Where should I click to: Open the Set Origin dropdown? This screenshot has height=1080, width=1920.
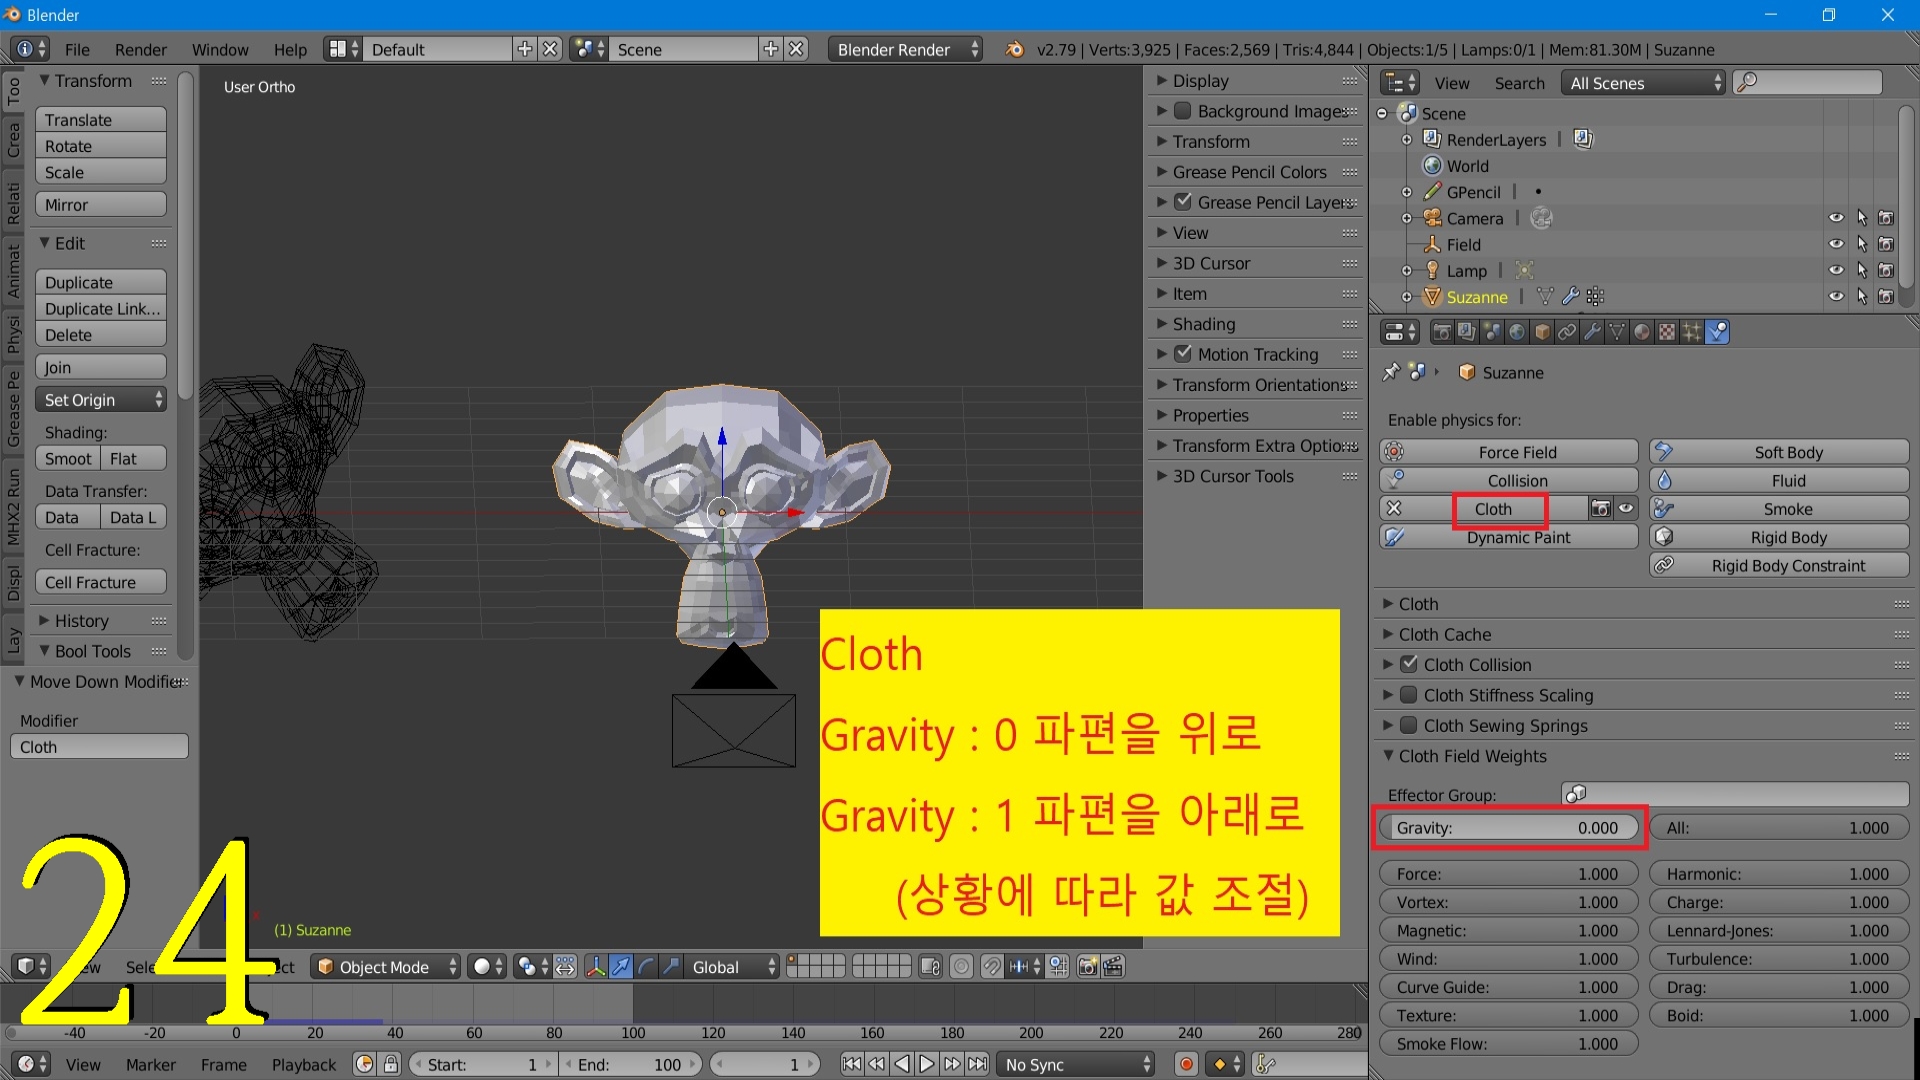click(x=101, y=400)
